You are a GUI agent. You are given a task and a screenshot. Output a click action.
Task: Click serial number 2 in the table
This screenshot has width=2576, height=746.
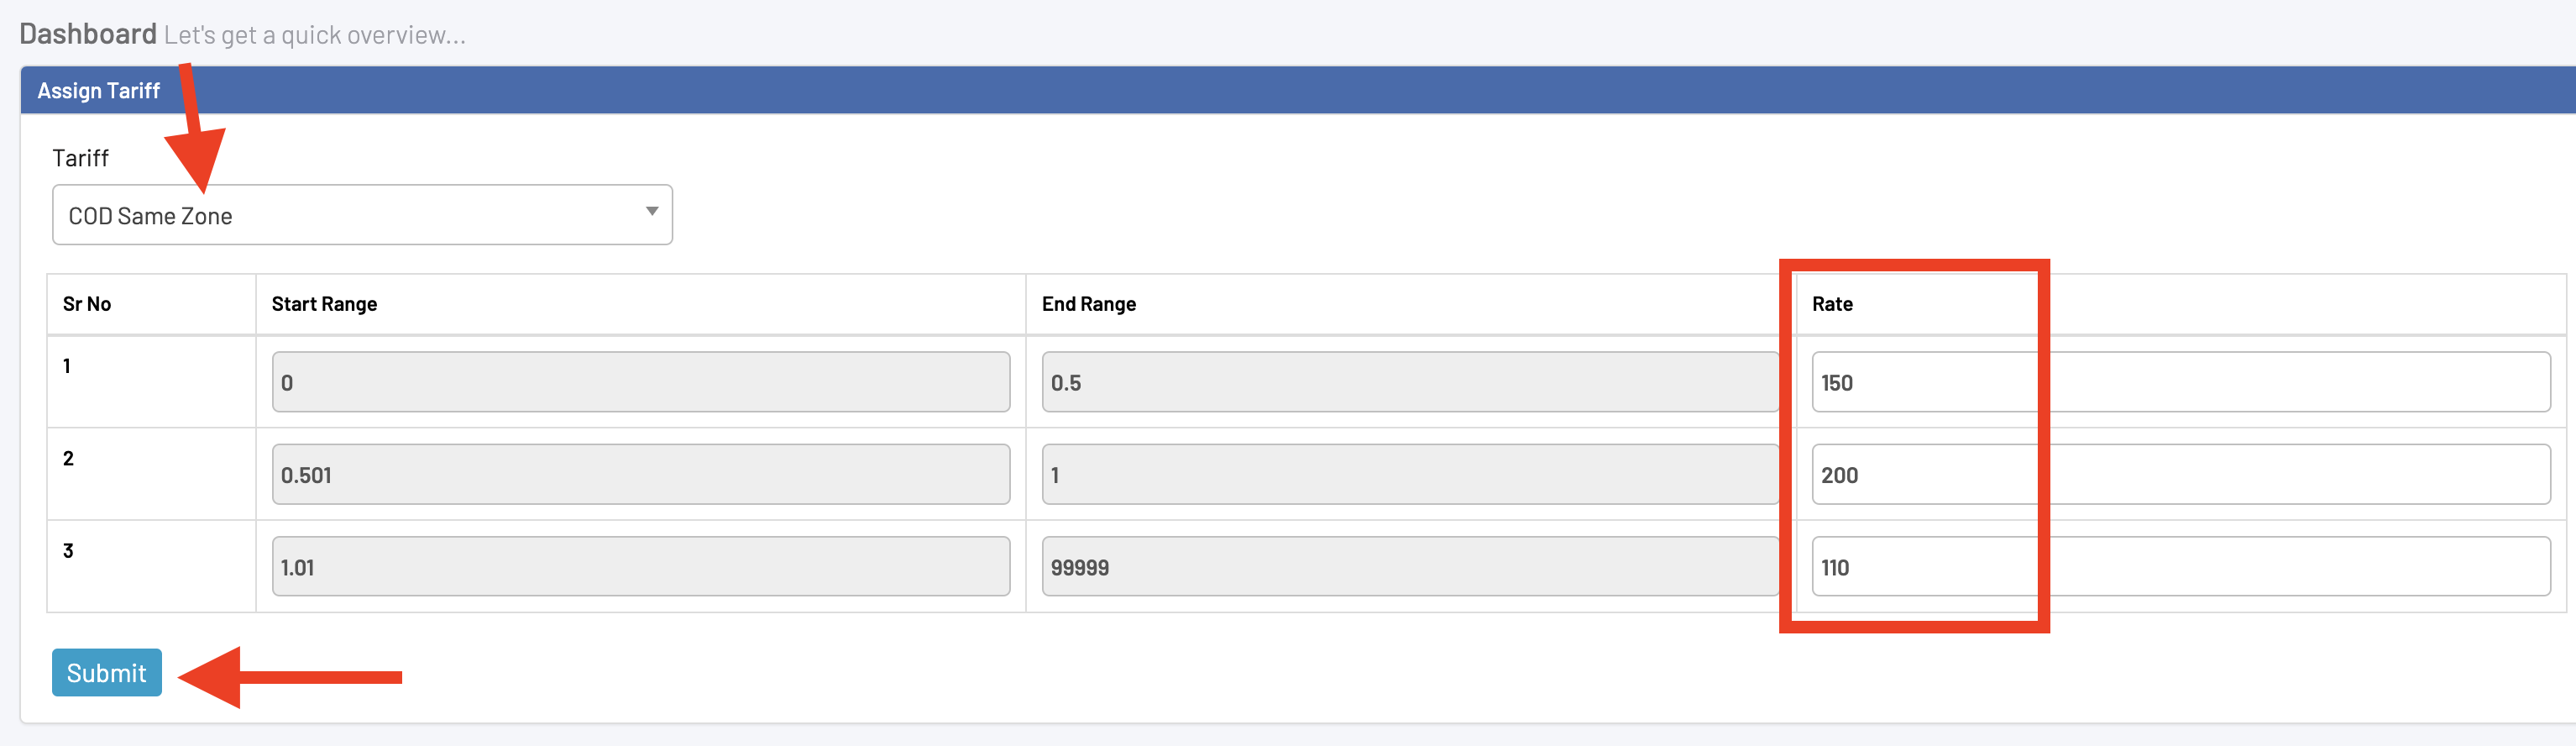click(68, 458)
